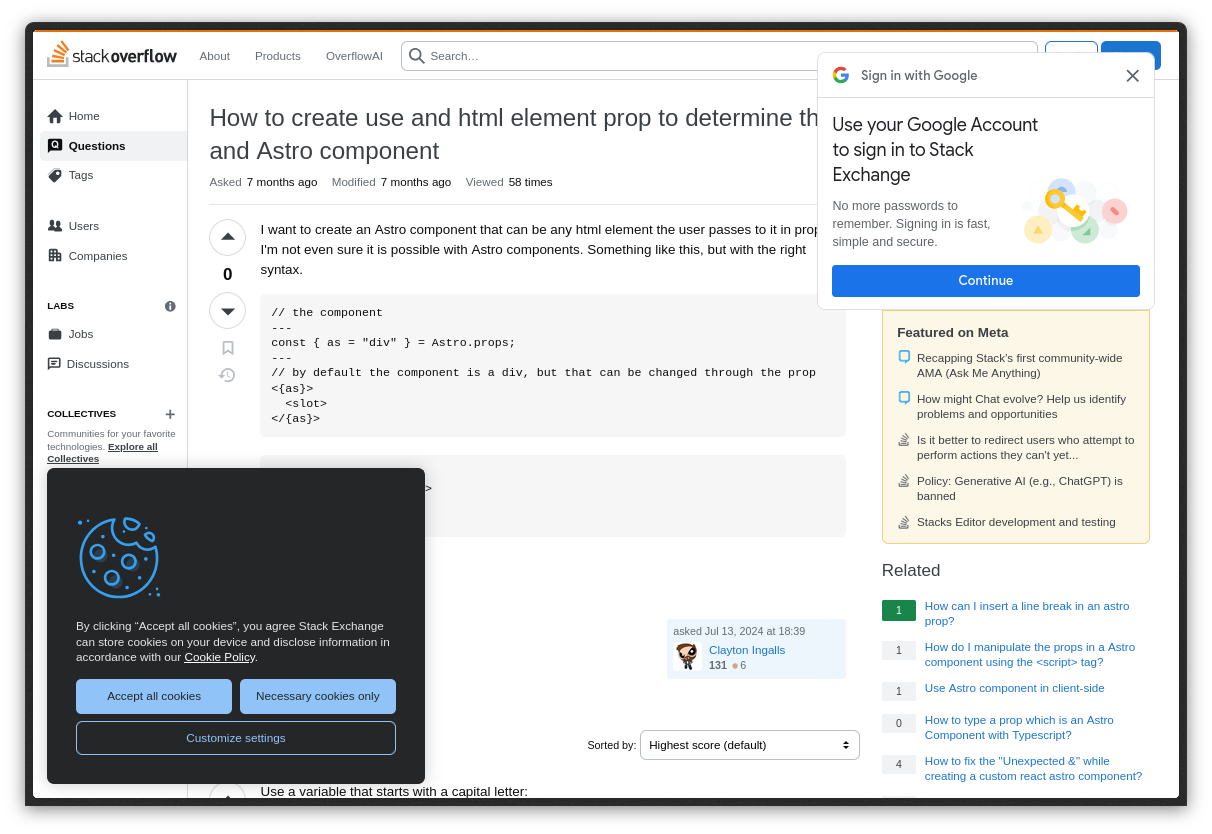The height and width of the screenshot is (834, 1212).
Task: Choose Necessary cookies only
Action: pos(317,696)
